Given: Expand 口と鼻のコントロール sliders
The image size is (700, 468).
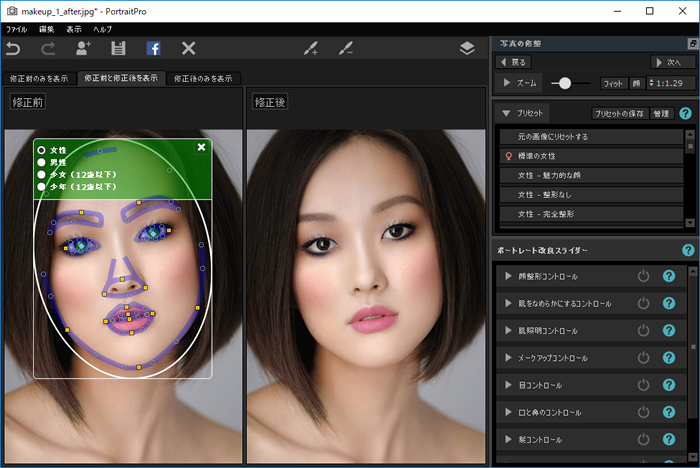Looking at the screenshot, I should tap(508, 412).
